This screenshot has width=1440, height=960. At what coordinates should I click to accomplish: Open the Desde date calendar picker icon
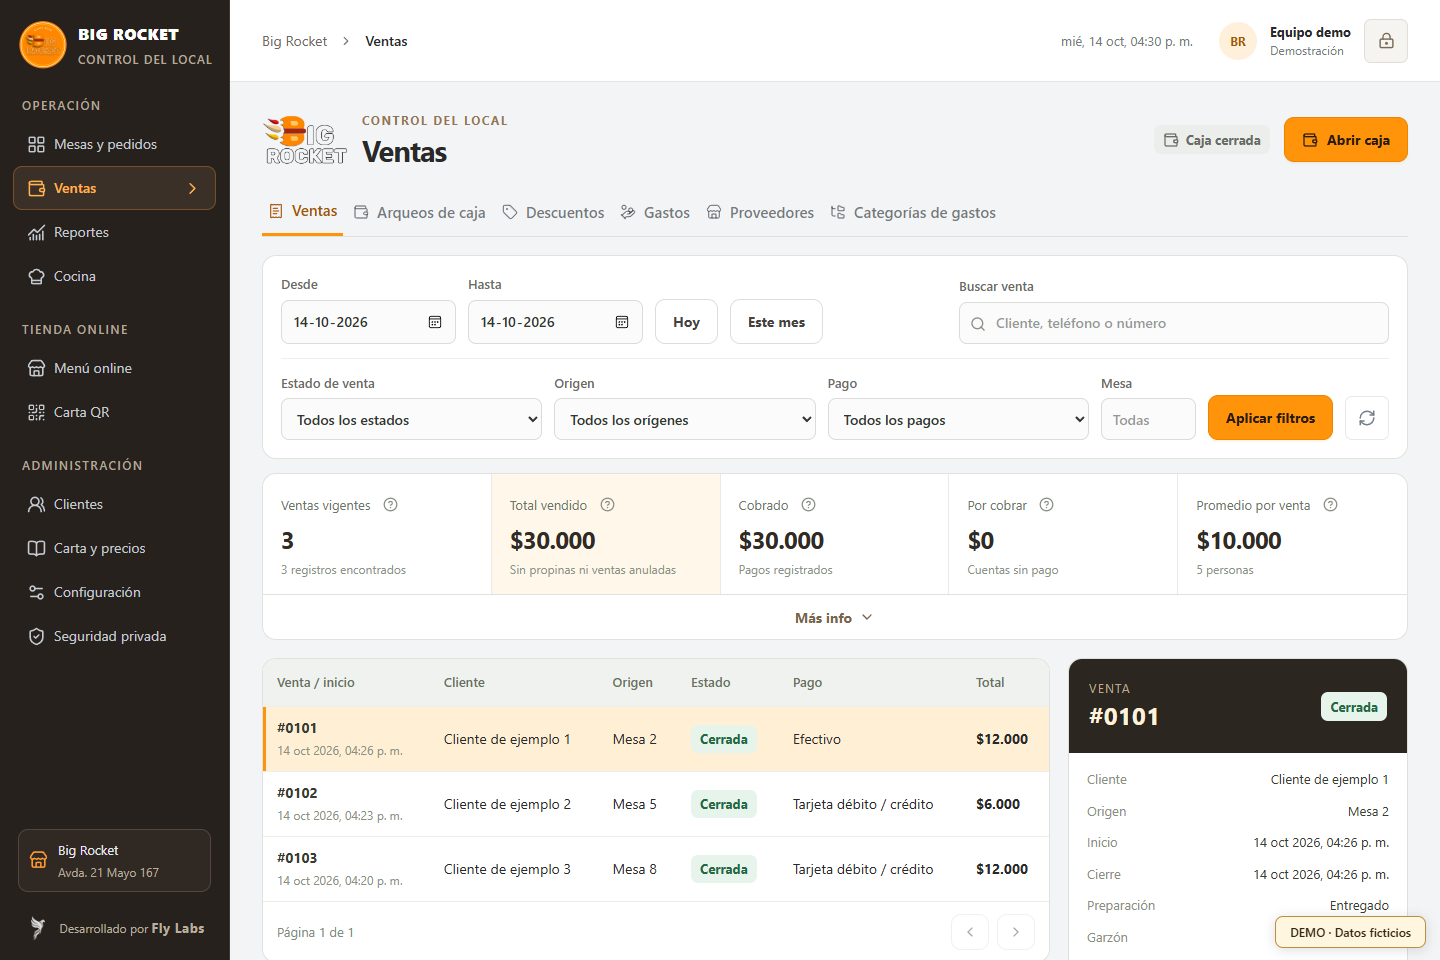(435, 322)
